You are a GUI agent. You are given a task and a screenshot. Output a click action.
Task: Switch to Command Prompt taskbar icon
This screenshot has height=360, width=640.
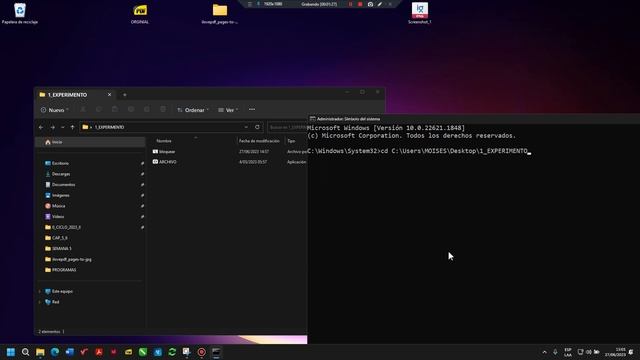(216, 352)
